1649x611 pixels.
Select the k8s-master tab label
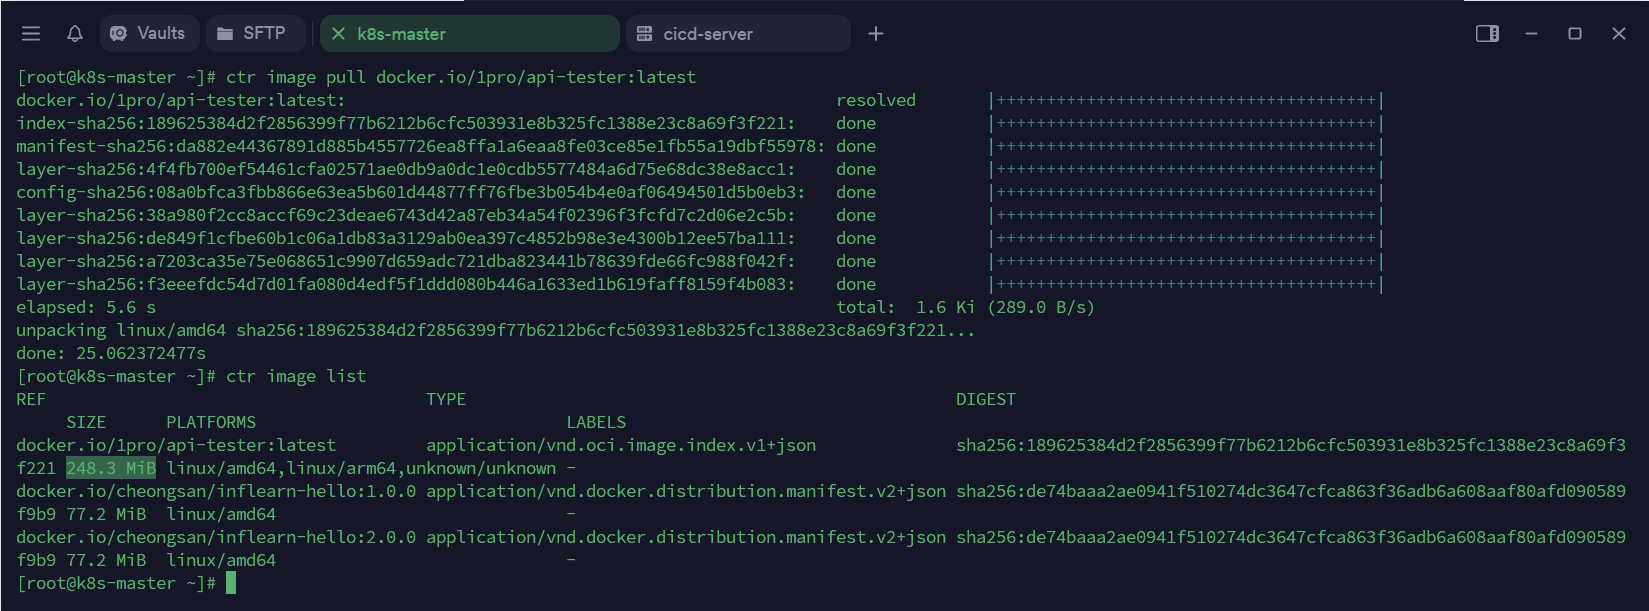pyautogui.click(x=402, y=34)
